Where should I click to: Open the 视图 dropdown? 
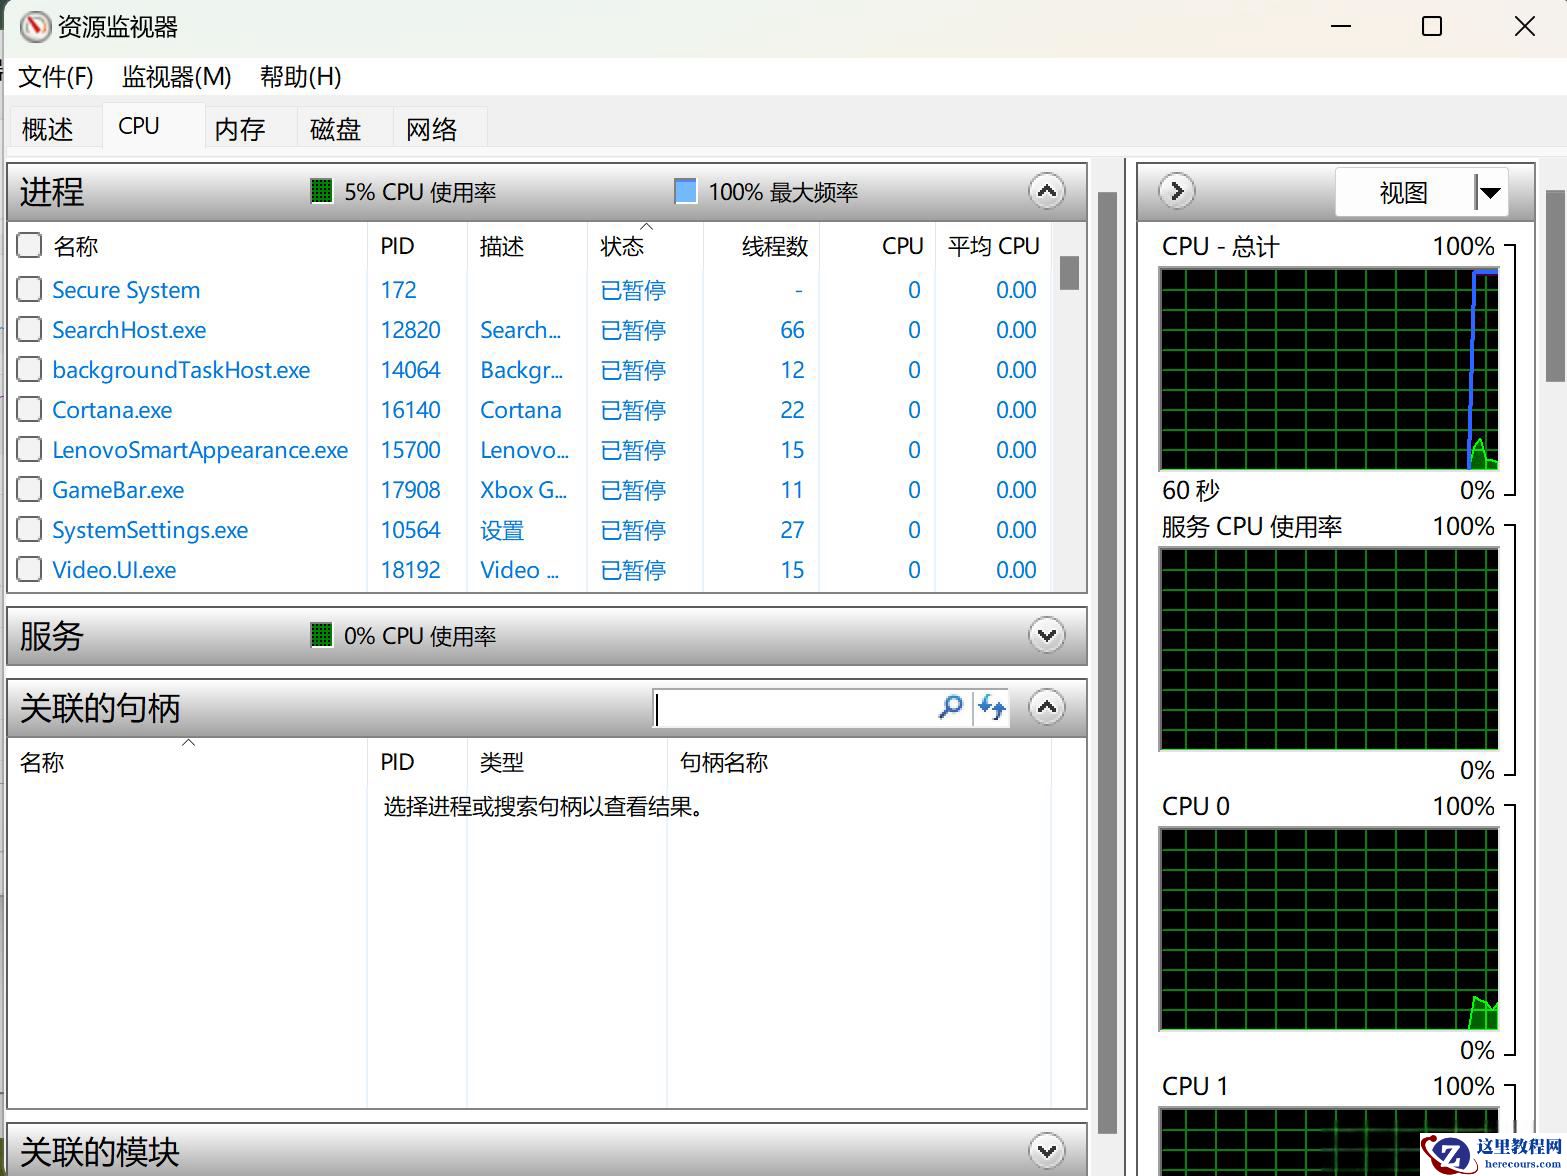tap(1490, 191)
